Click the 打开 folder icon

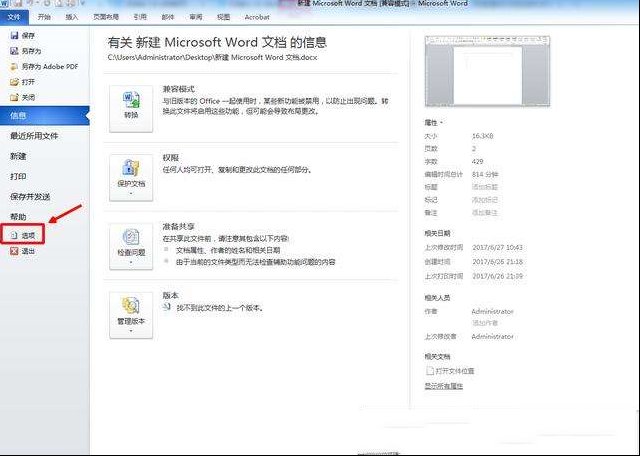[14, 82]
